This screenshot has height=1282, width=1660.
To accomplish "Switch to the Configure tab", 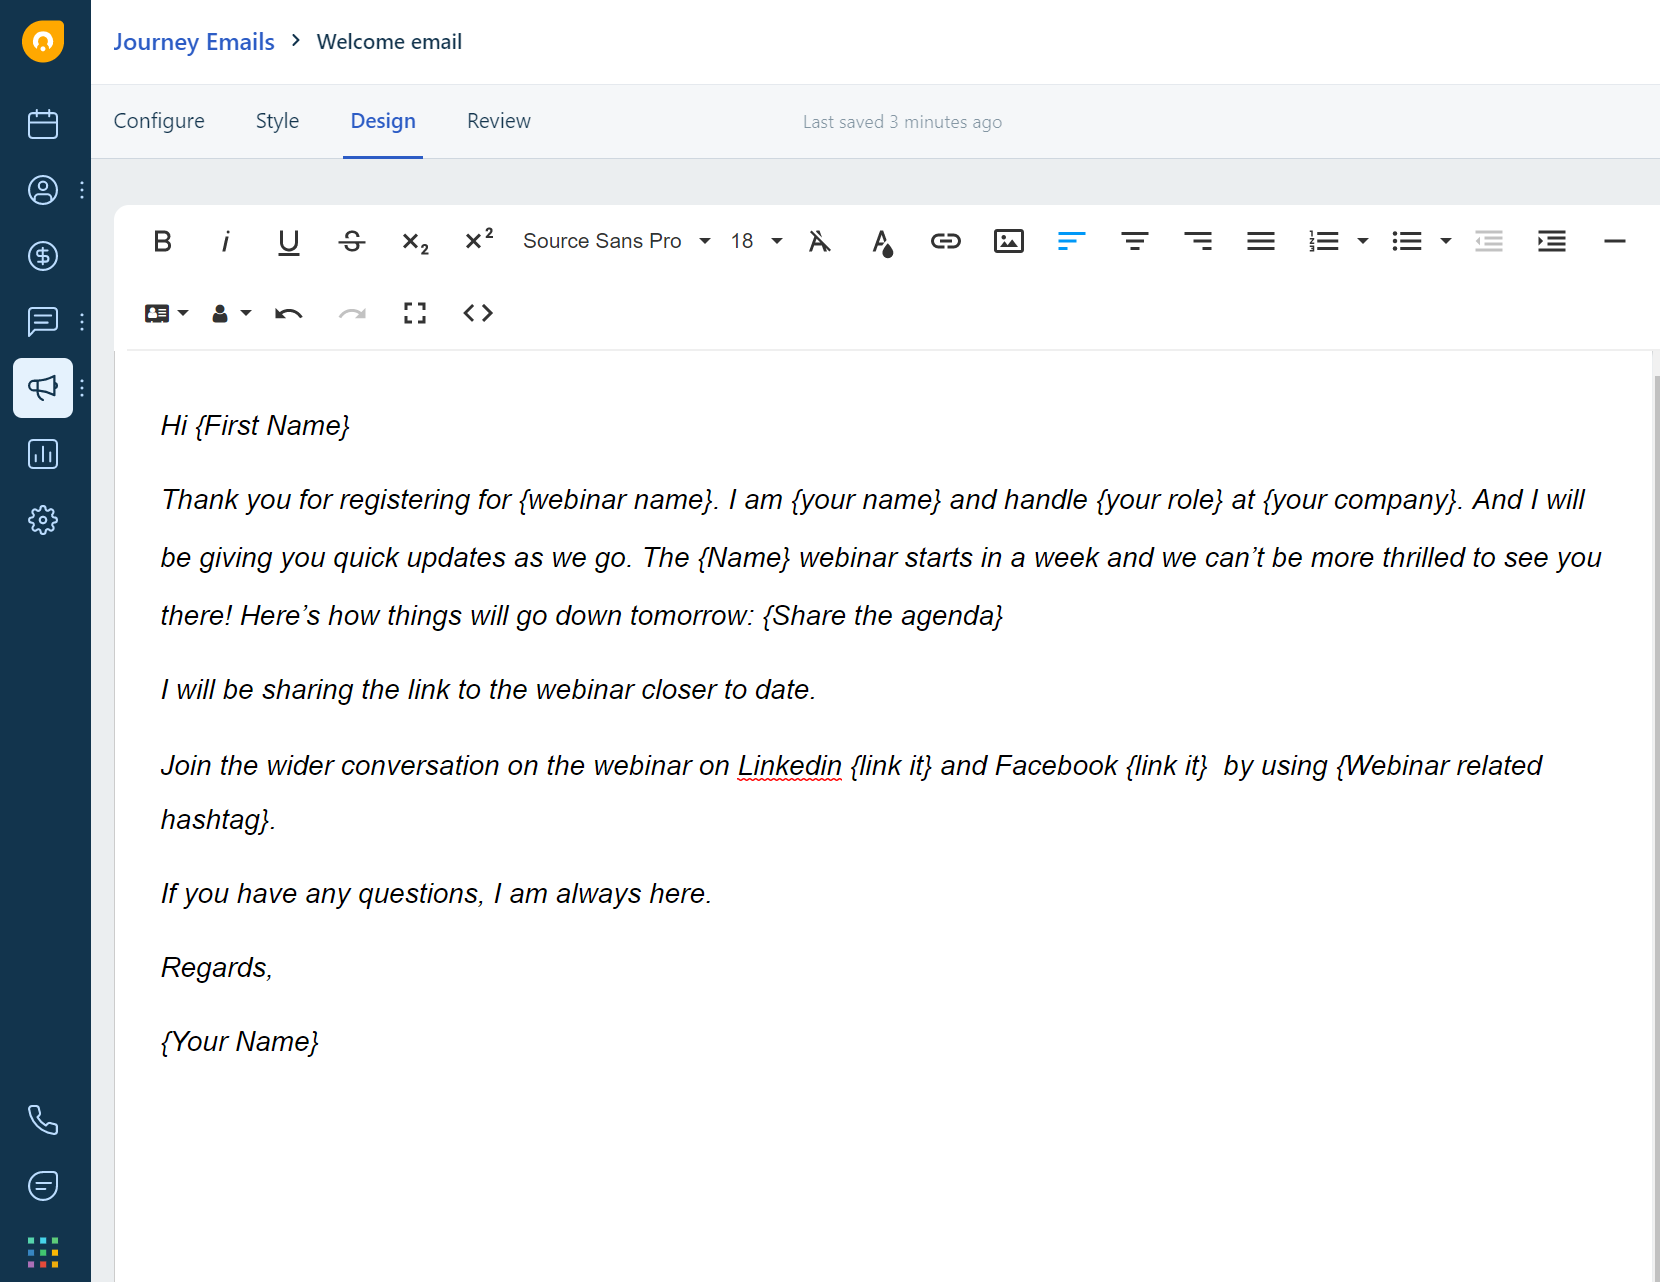I will coord(159,121).
